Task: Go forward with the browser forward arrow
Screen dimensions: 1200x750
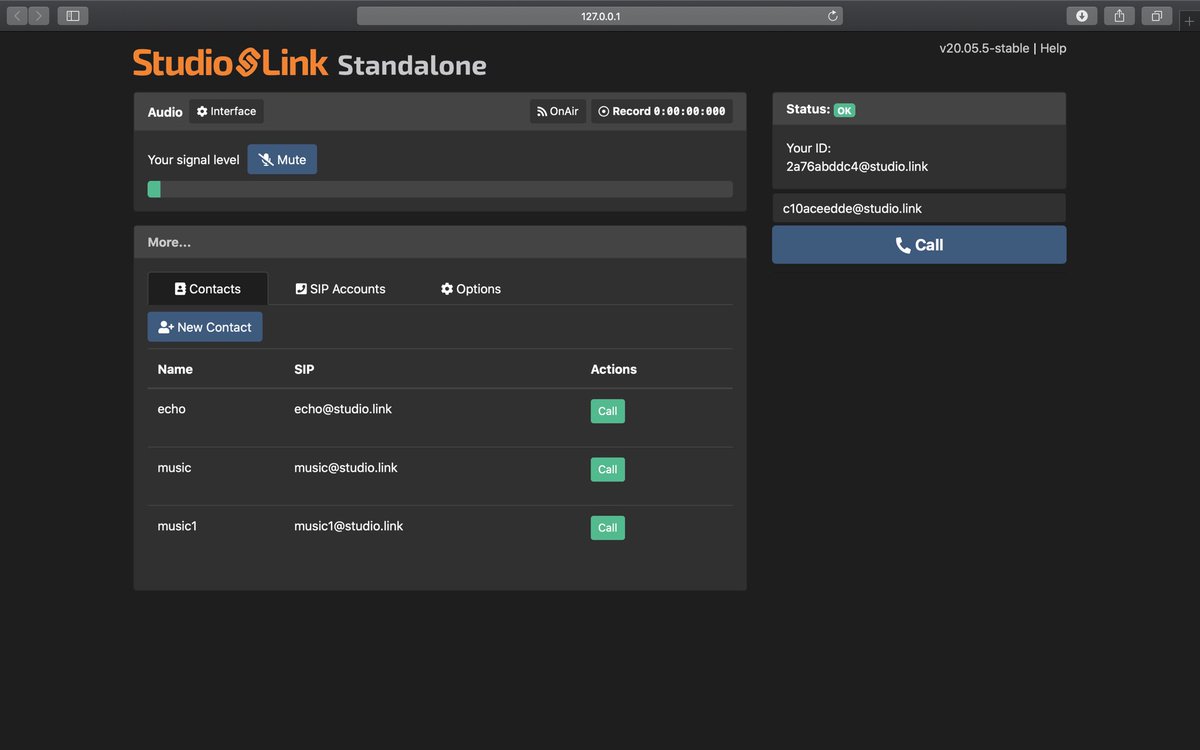Action: (x=39, y=16)
